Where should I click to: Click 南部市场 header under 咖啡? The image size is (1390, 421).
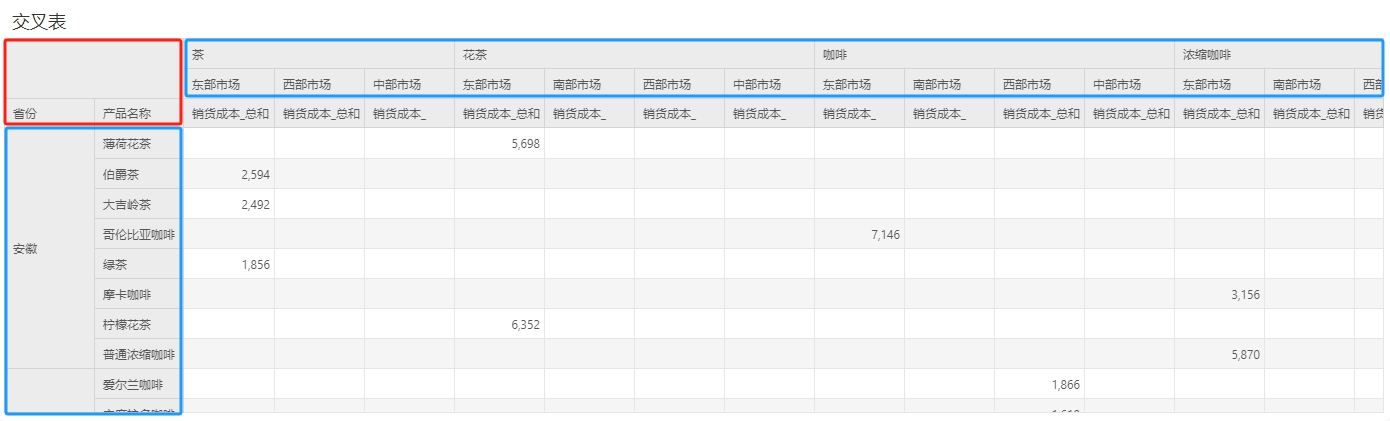(937, 84)
